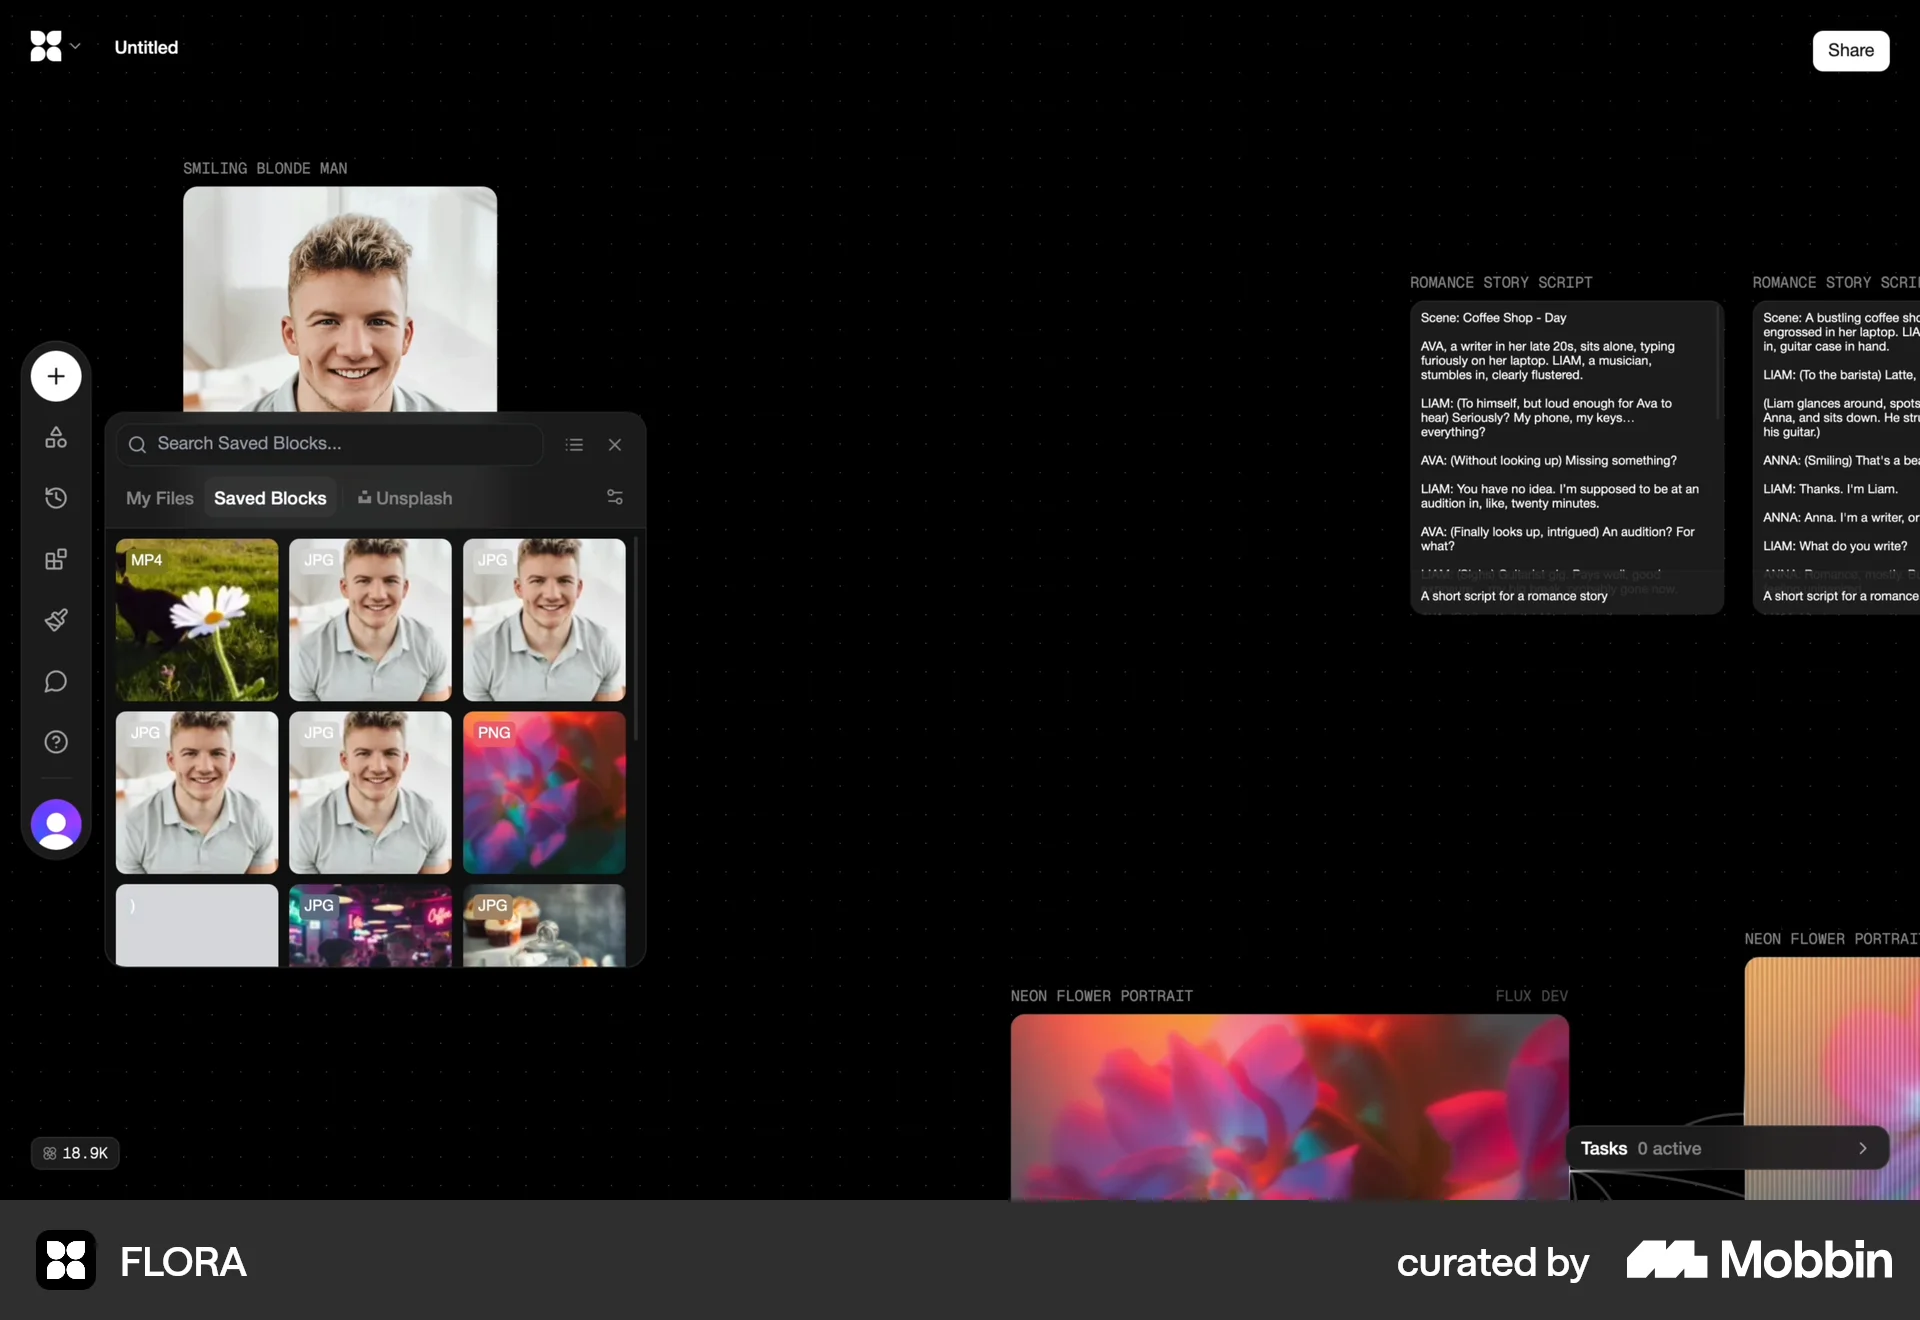Open the help question mark icon
This screenshot has height=1320, width=1920.
55,742
